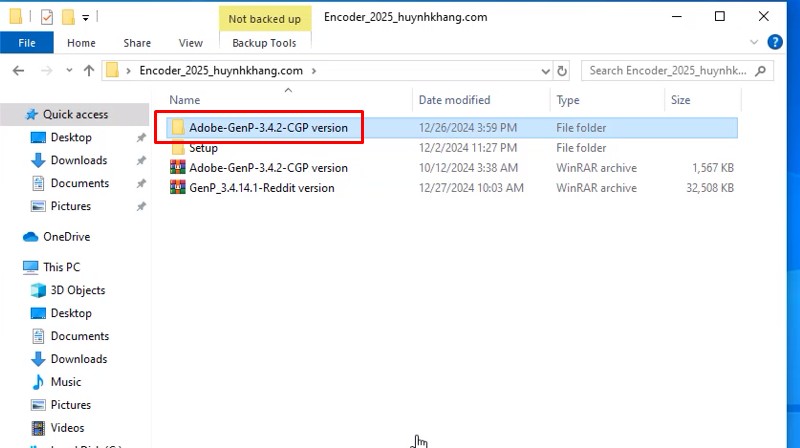Screen dimensions: 800x448
Task: Select 3D Objects under This PC
Action: point(77,290)
